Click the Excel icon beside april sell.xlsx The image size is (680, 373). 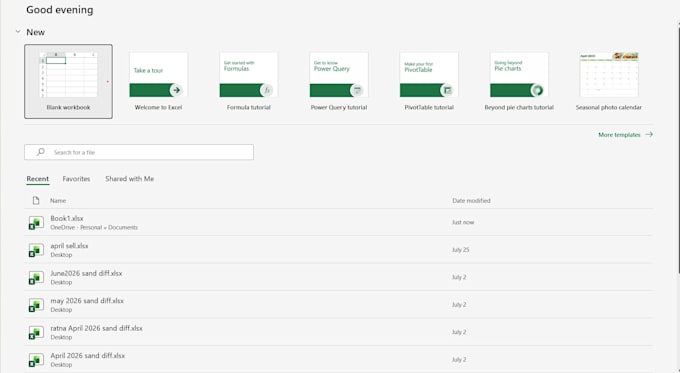(x=36, y=250)
